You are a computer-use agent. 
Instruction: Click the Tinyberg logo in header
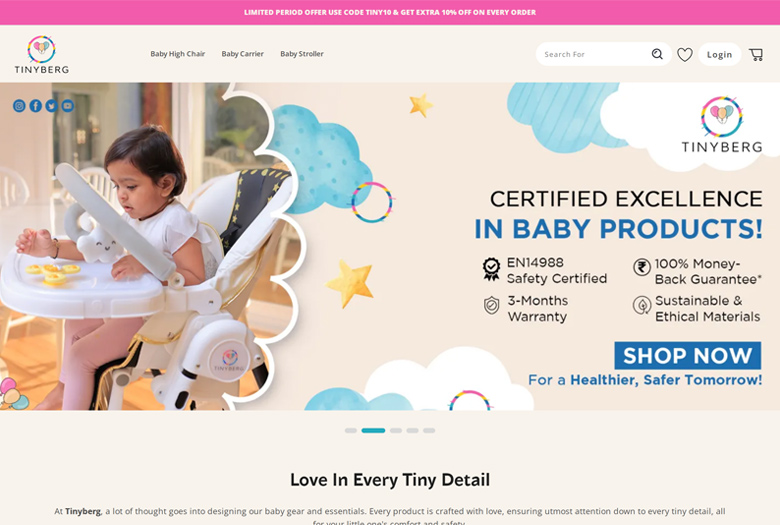[41, 54]
